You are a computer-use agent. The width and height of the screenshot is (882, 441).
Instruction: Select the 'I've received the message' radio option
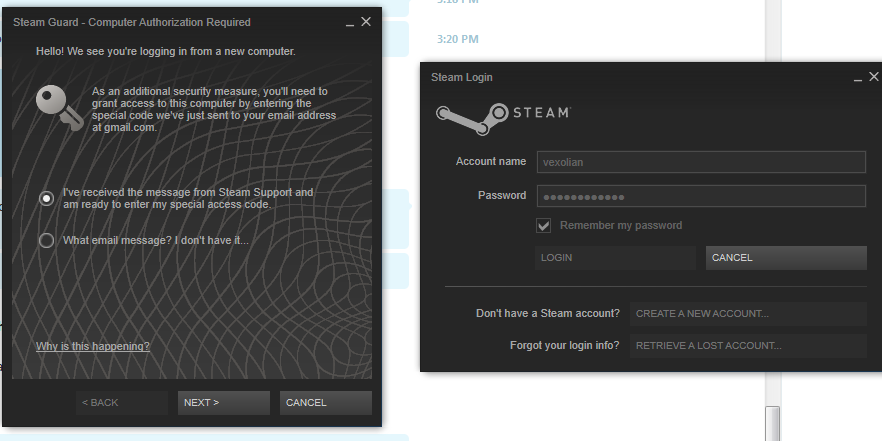[47, 199]
